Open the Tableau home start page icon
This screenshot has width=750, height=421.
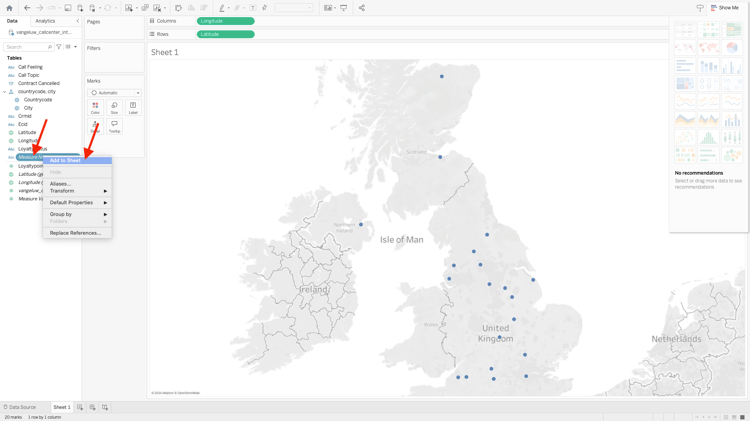coord(9,8)
